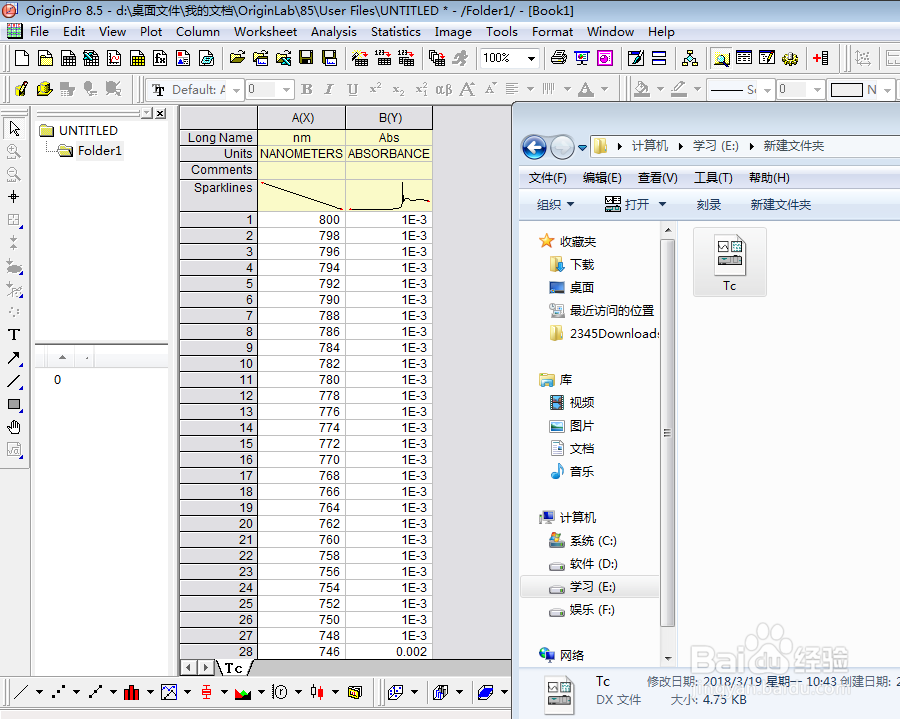Open dropdown arrow beside 打开 button
This screenshot has height=719, width=900.
pos(662,204)
